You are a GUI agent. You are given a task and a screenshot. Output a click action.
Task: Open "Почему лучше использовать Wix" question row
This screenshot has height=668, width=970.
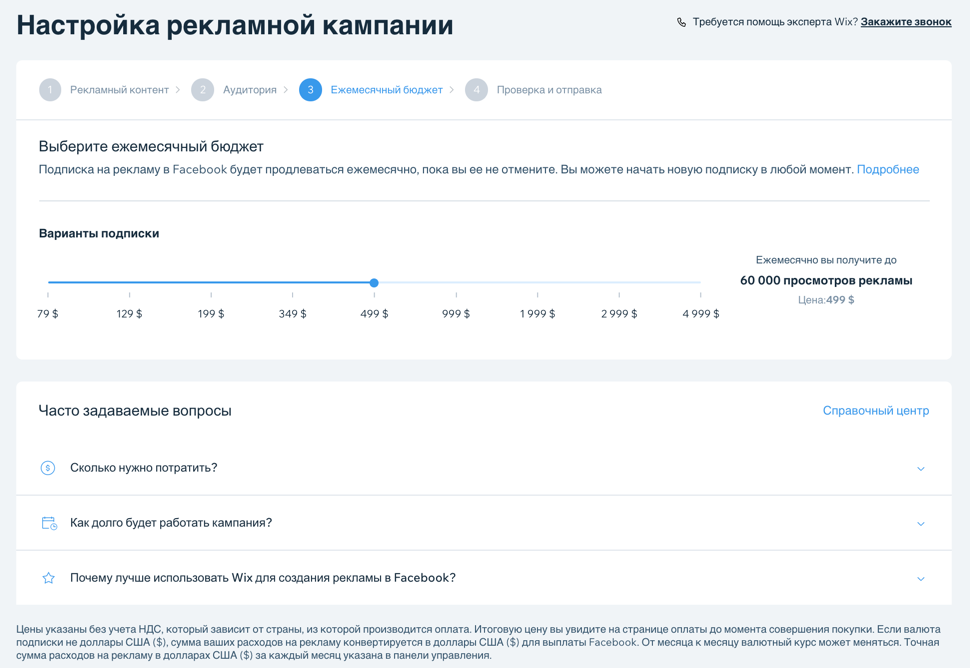484,578
